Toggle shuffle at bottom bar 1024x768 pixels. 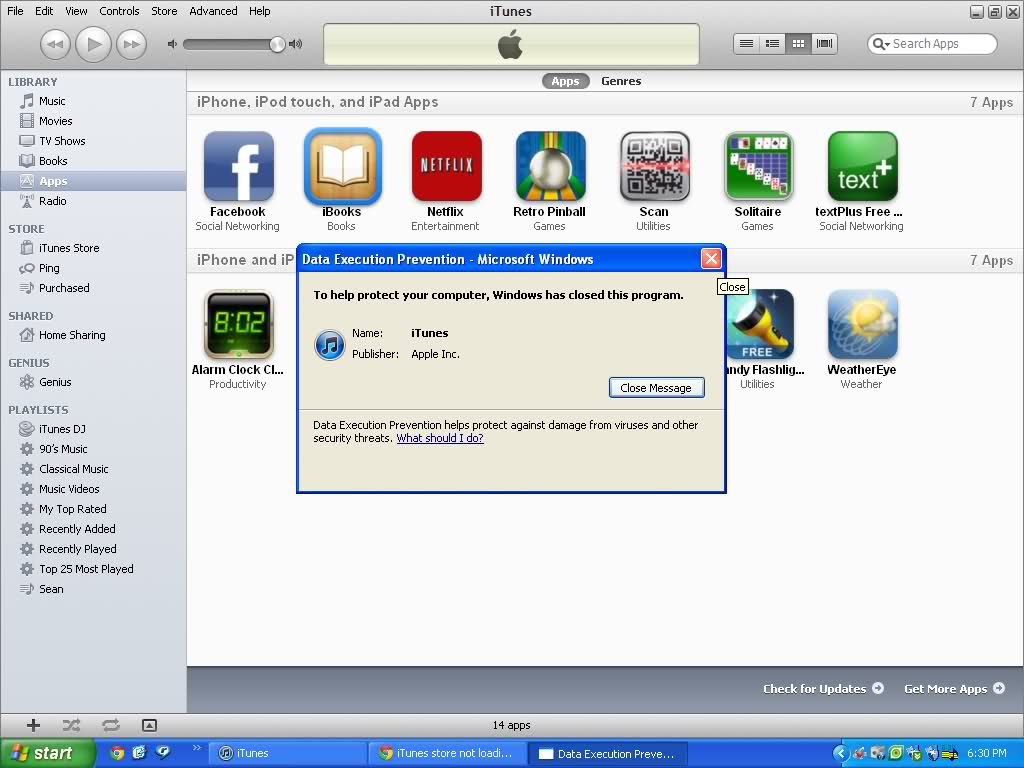[x=71, y=726]
